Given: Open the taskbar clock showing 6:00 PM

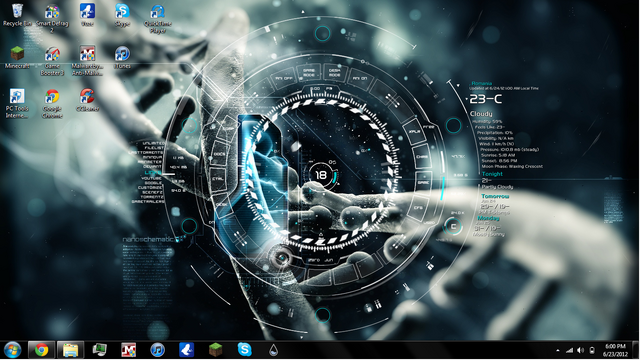Looking at the screenshot, I should 615,350.
